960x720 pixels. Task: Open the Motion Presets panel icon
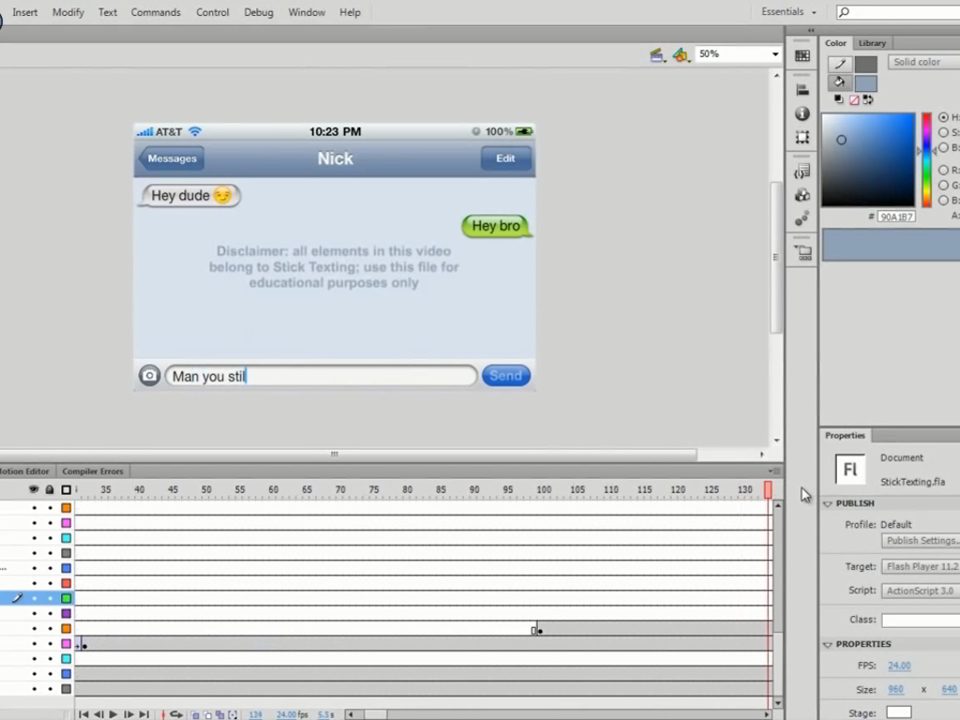[x=802, y=219]
